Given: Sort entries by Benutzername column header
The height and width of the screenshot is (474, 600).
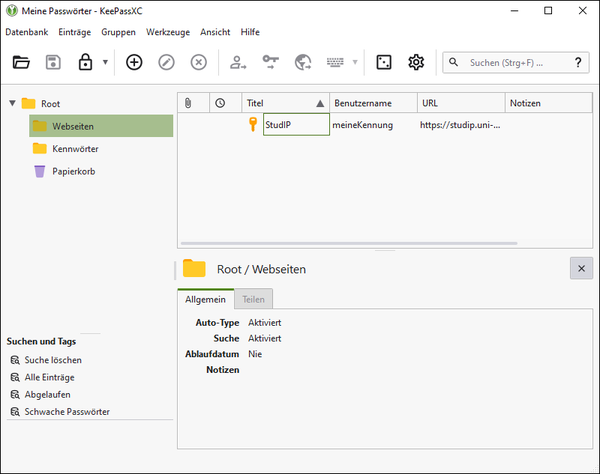Looking at the screenshot, I should click(x=373, y=103).
